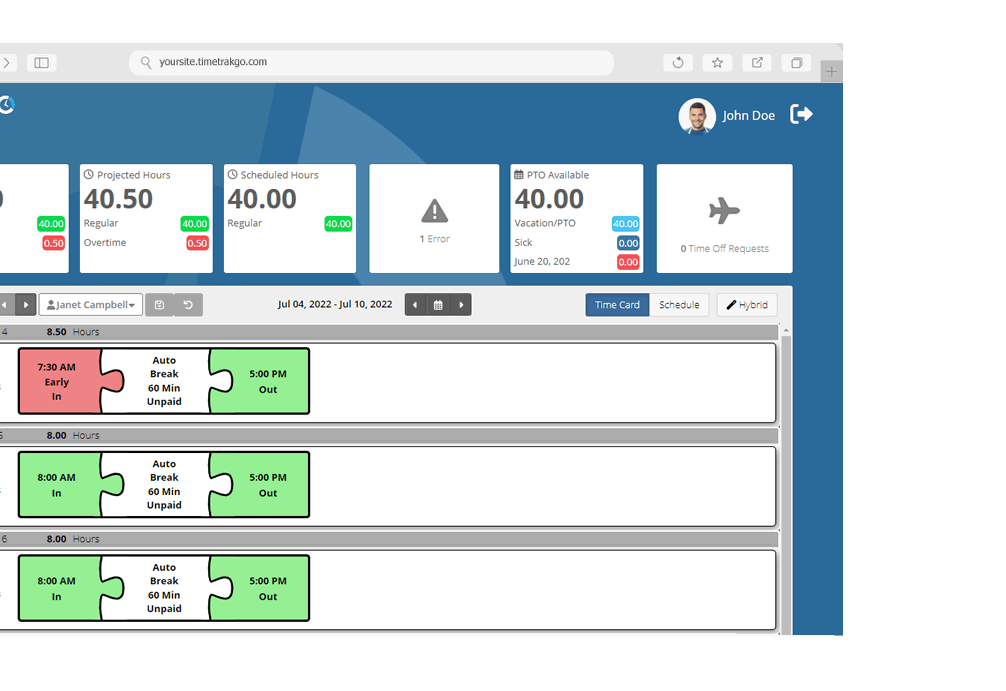Open the Time Off Requests airplane card
The width and height of the screenshot is (1006, 691).
point(724,219)
